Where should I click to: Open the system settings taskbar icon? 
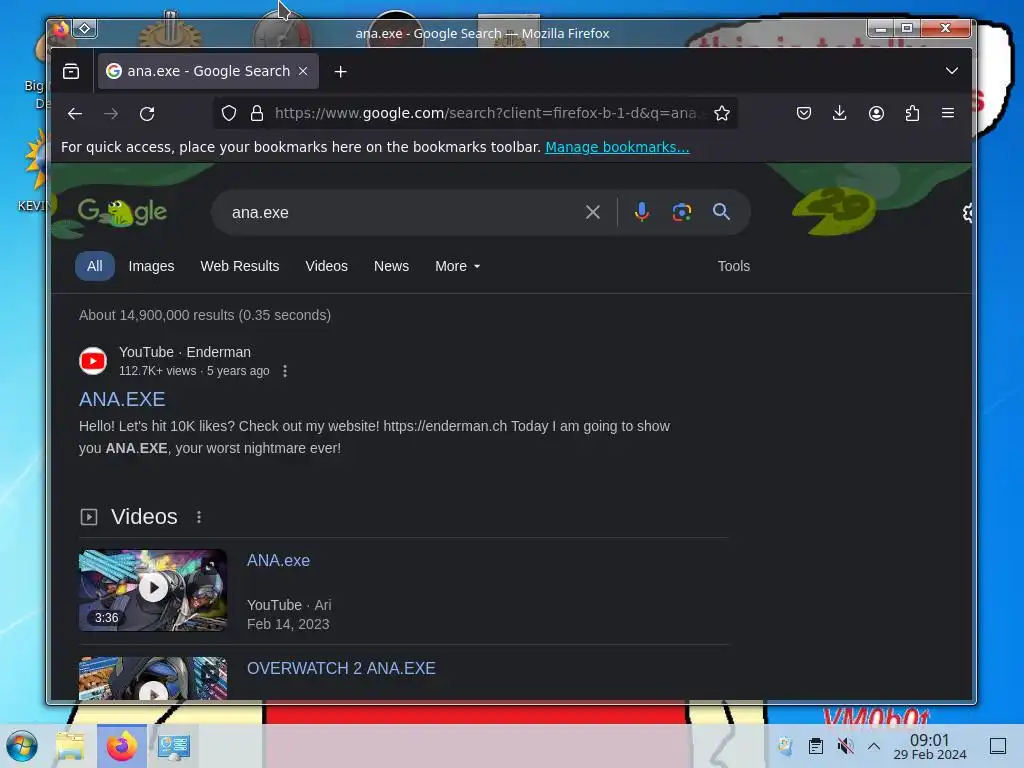point(174,746)
